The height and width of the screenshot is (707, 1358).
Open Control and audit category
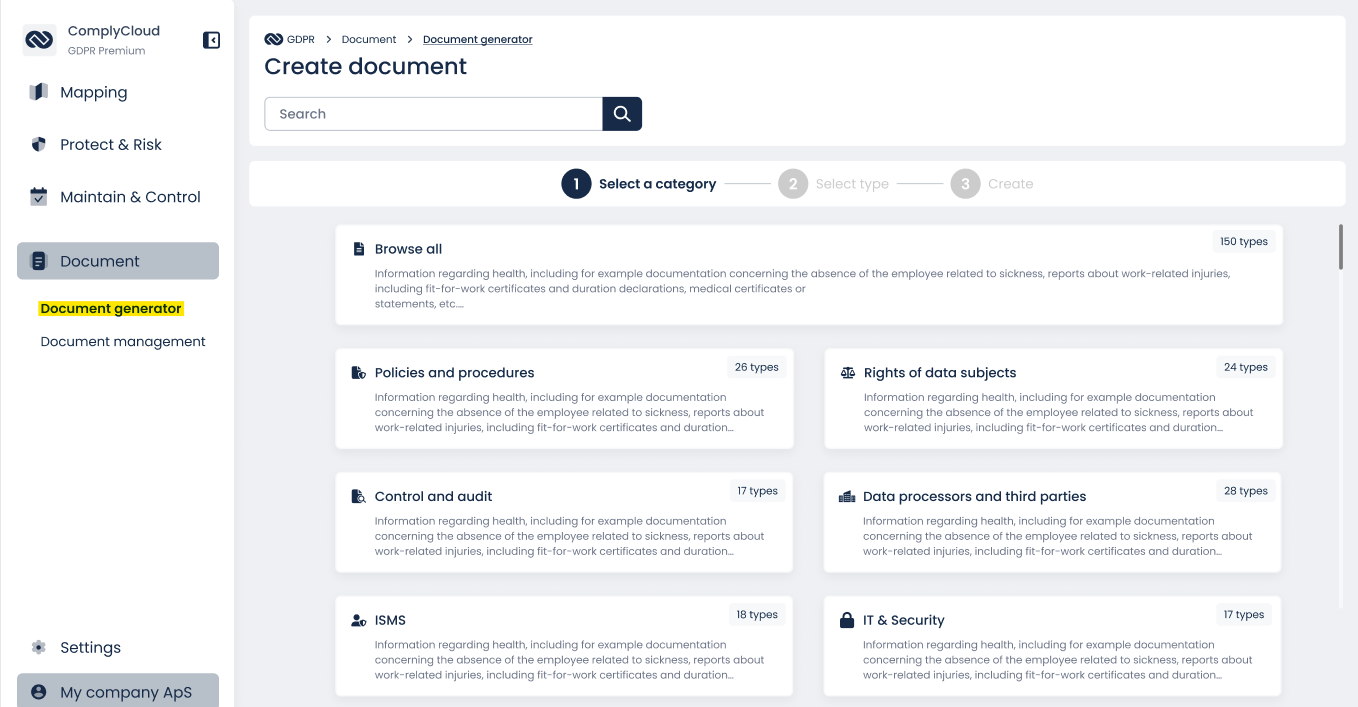pyautogui.click(x=565, y=523)
